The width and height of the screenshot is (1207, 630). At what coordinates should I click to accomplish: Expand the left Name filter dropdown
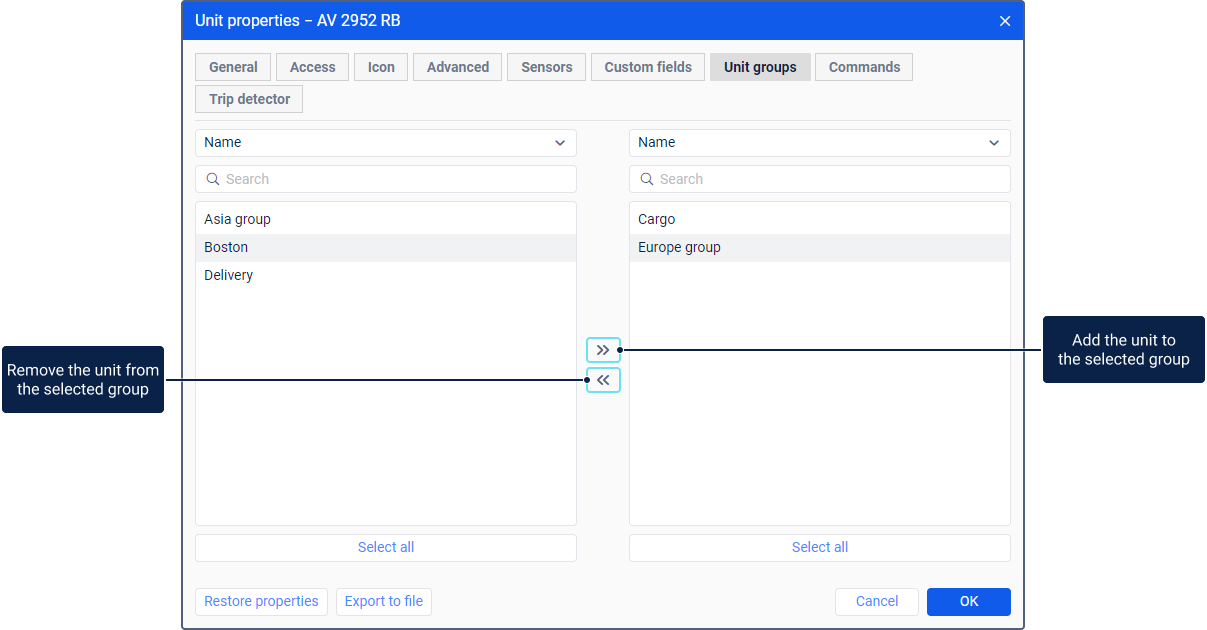point(385,143)
